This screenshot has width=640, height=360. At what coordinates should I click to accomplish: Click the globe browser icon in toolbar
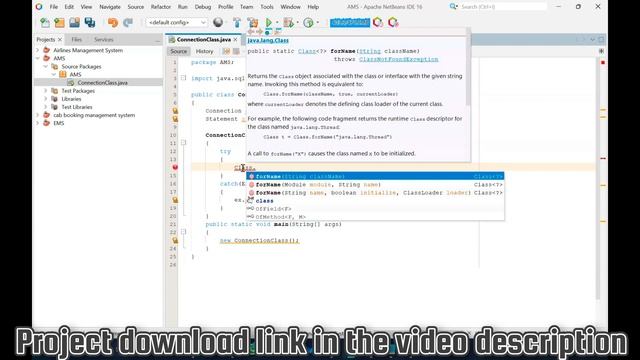tap(218, 22)
